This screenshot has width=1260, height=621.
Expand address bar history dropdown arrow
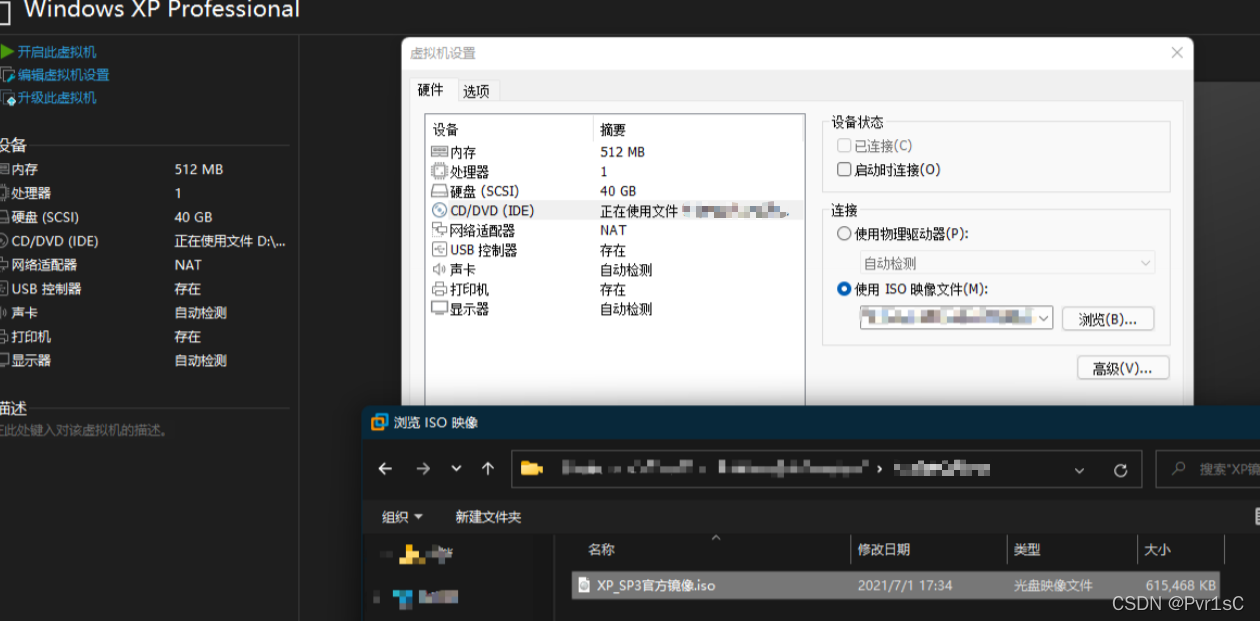[x=1079, y=469]
